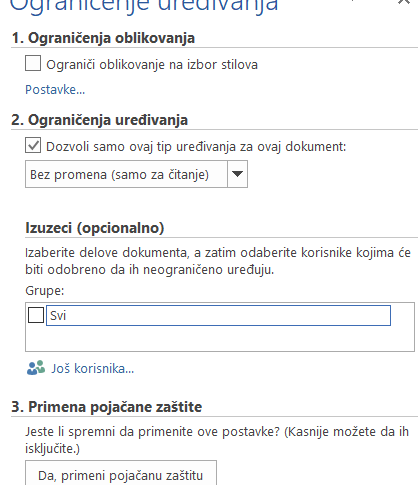
Task: Click the Ograničenja oblikovanja section heading
Action: click(x=103, y=38)
